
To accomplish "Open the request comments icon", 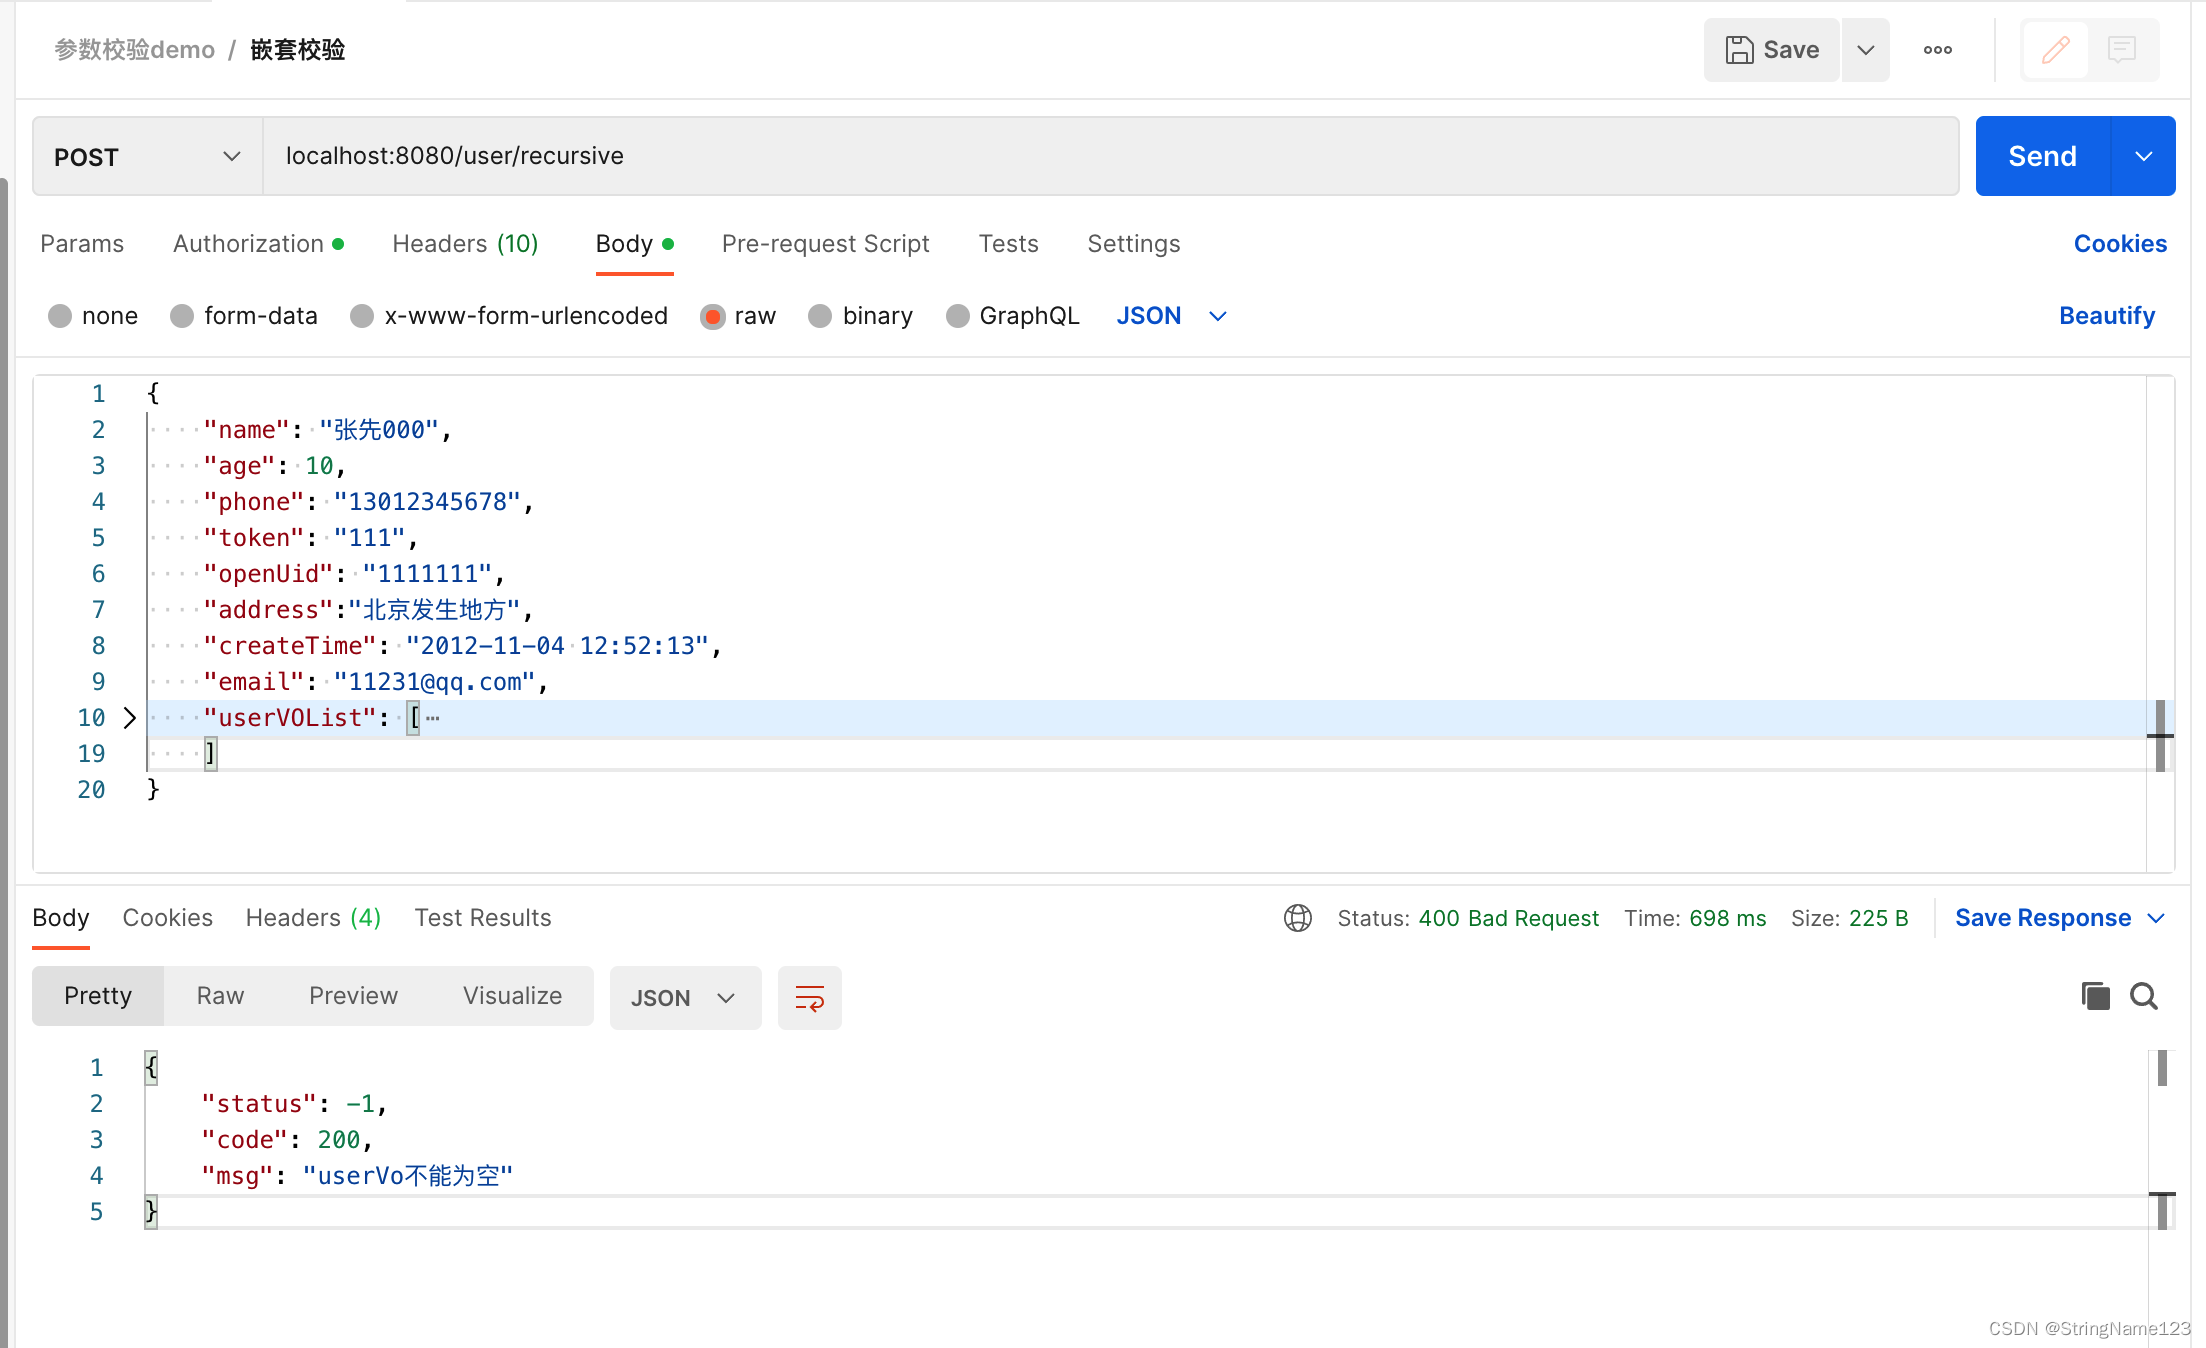I will coord(2122,49).
